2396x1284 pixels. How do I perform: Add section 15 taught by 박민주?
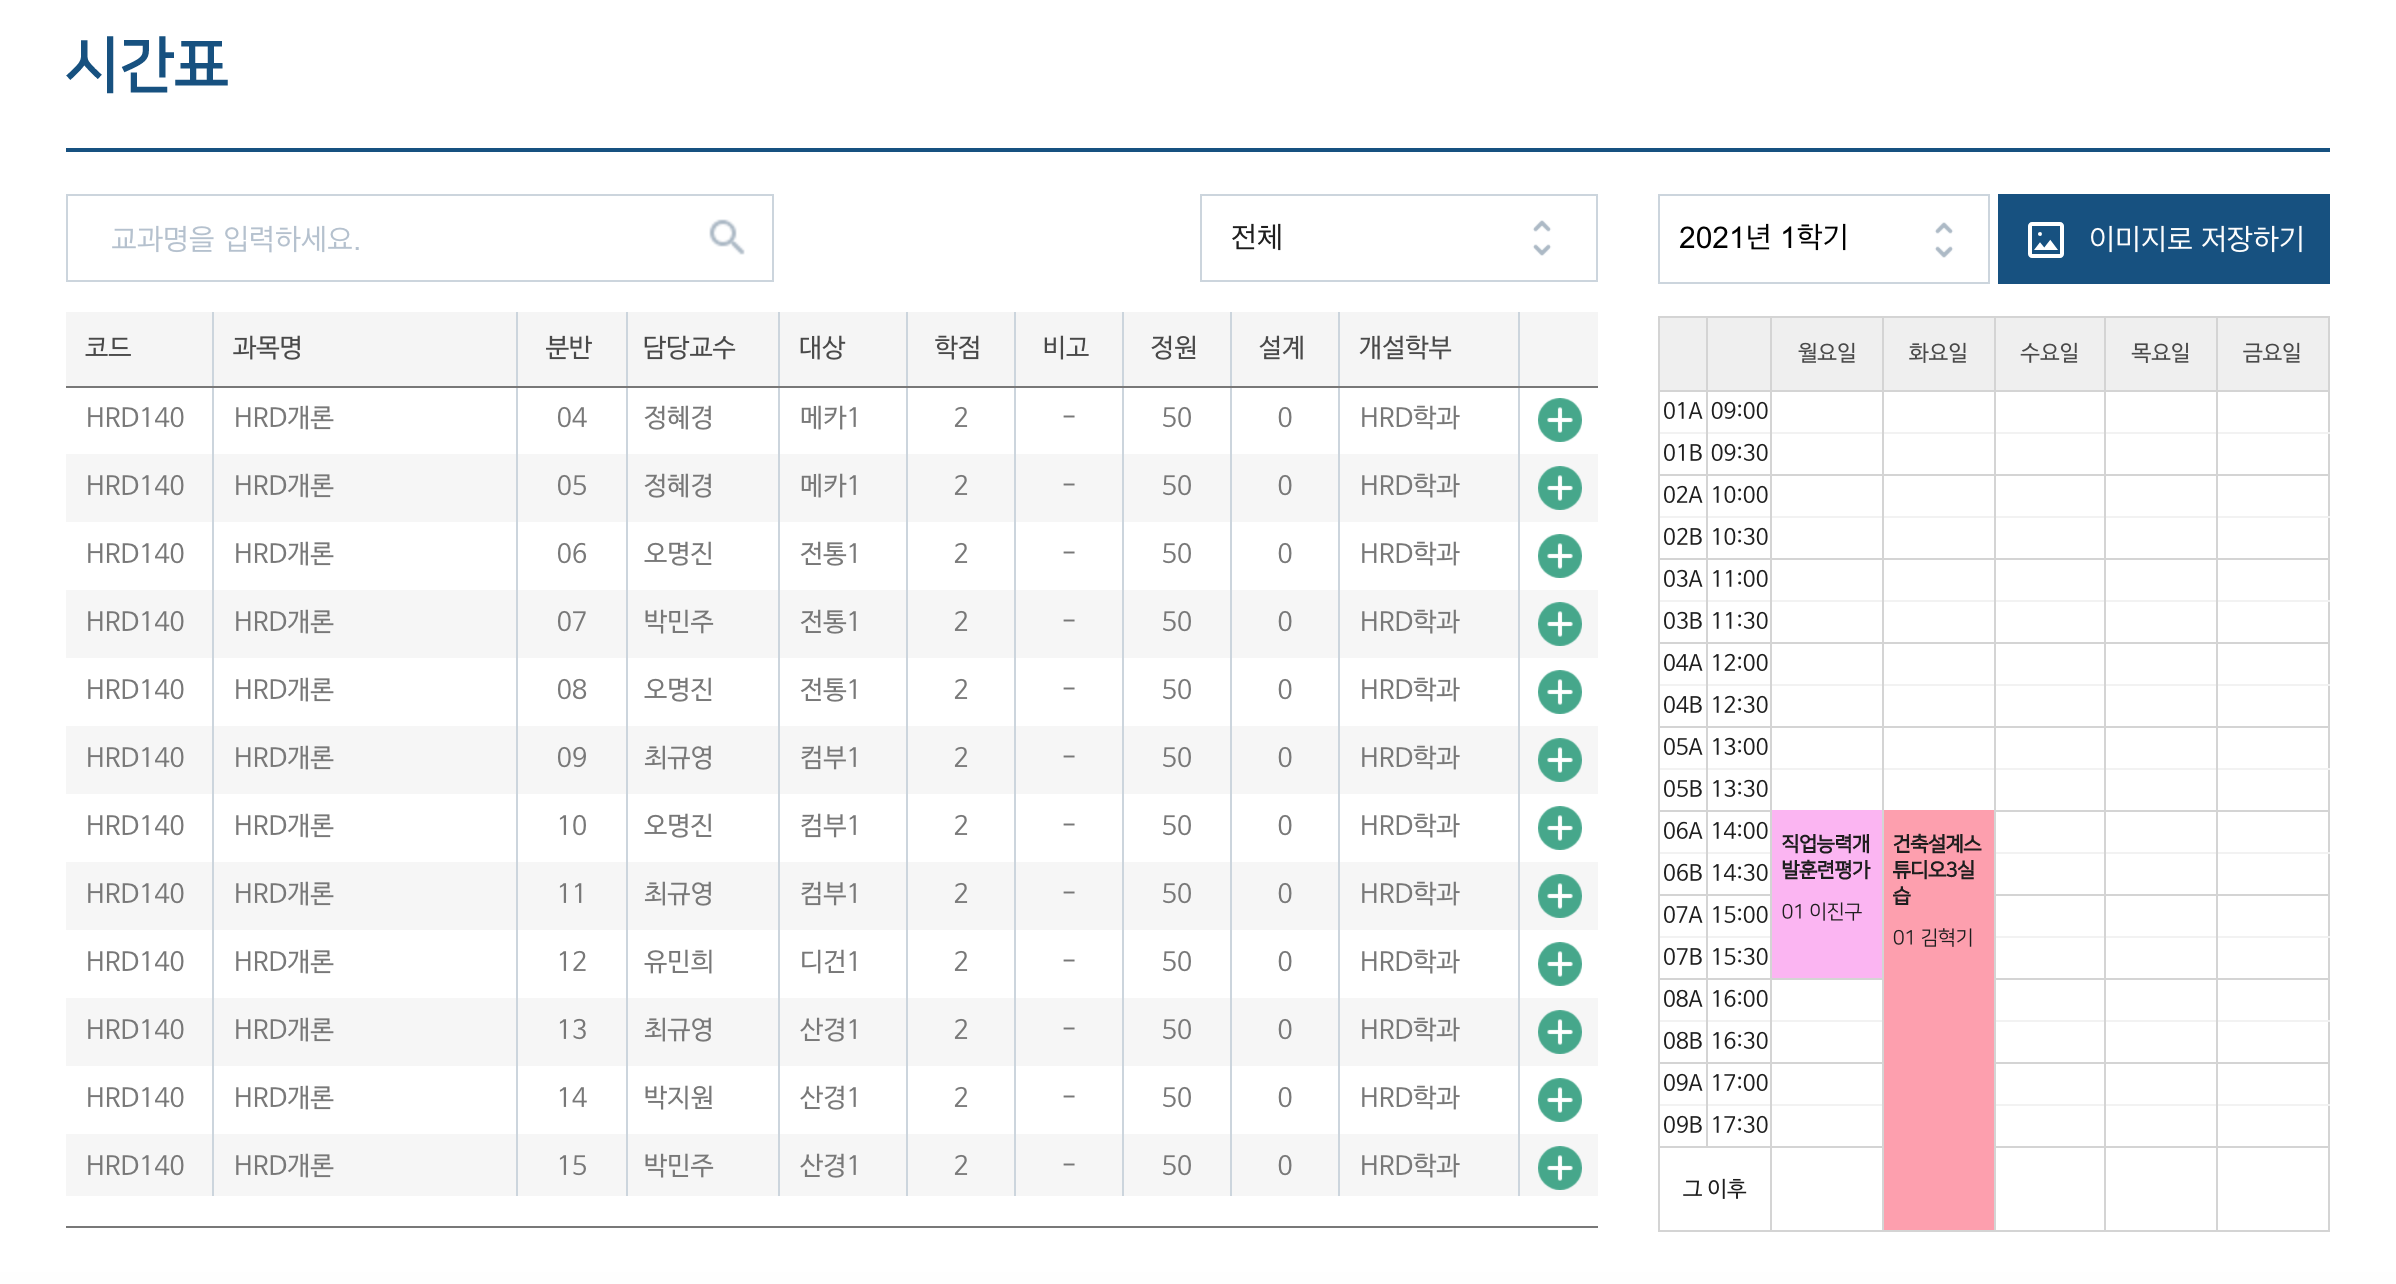pyautogui.click(x=1559, y=1168)
